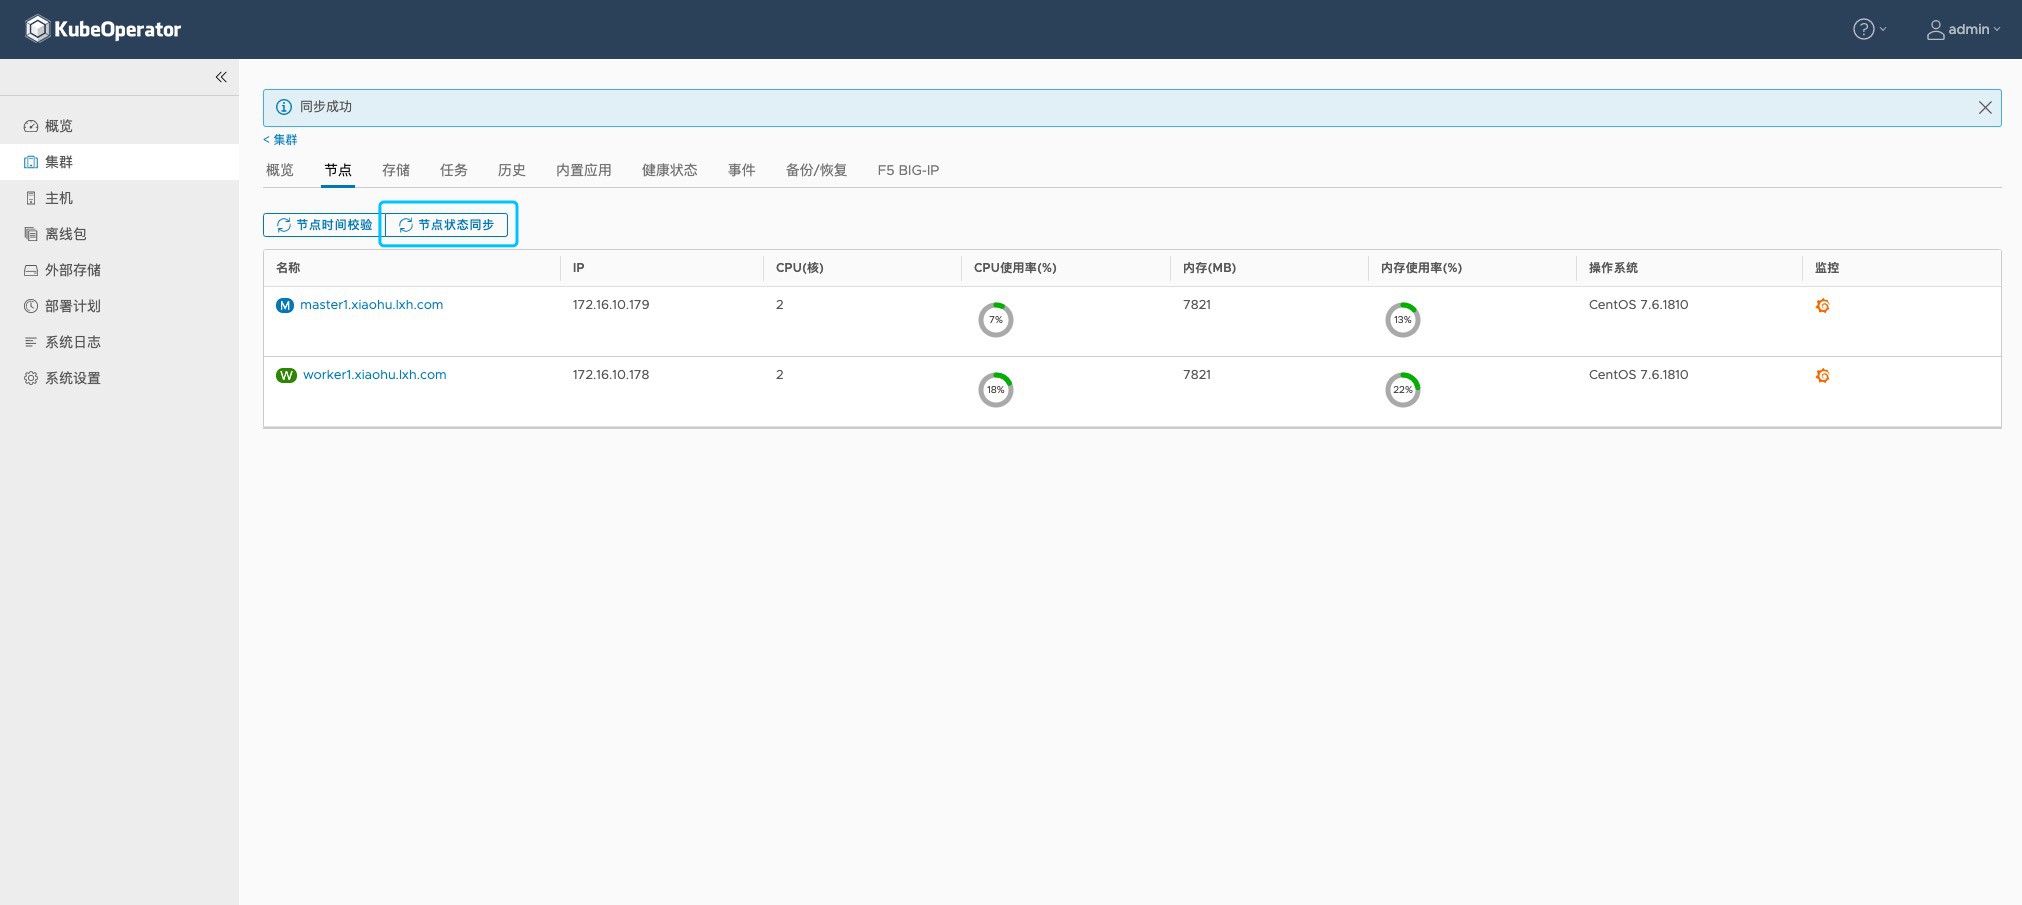Click memory value 7821 in worker1 row

[x=1197, y=375]
